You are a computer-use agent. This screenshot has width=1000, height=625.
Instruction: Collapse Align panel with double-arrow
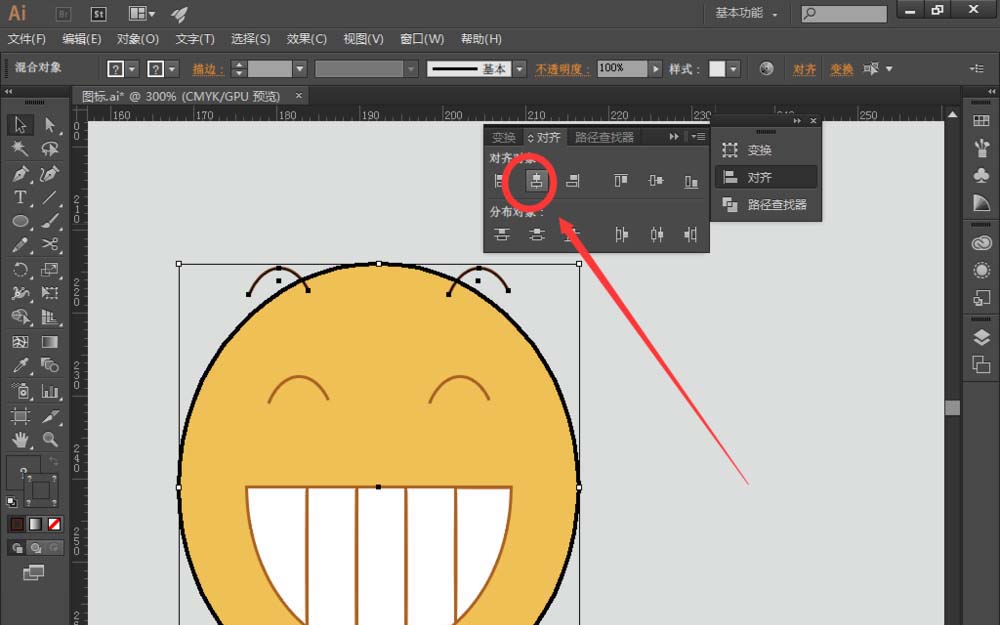tap(673, 136)
